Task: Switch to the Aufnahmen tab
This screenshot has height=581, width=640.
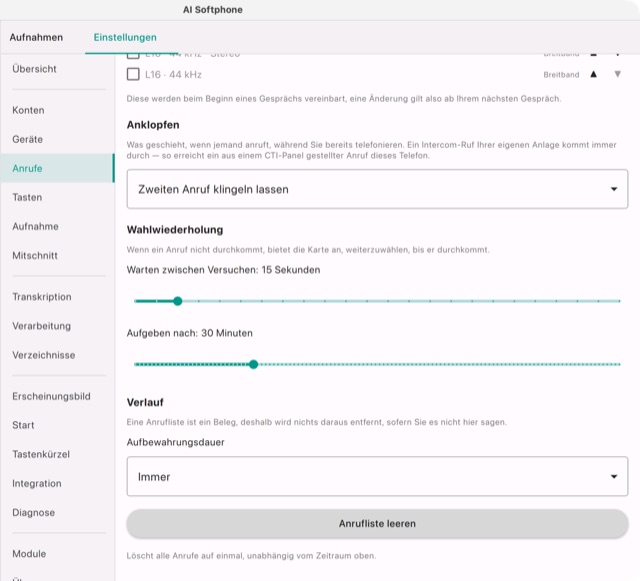Action: coord(36,37)
